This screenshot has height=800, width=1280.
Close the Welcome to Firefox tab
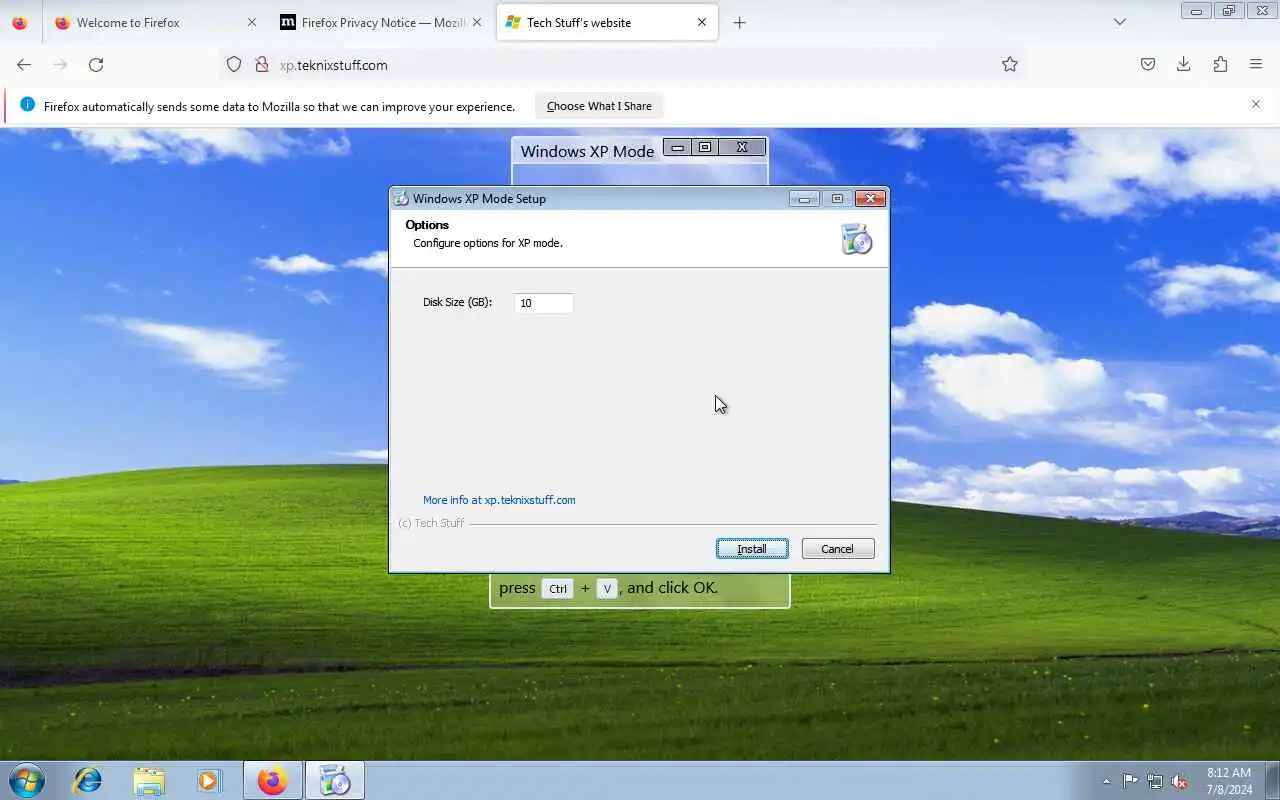(251, 22)
